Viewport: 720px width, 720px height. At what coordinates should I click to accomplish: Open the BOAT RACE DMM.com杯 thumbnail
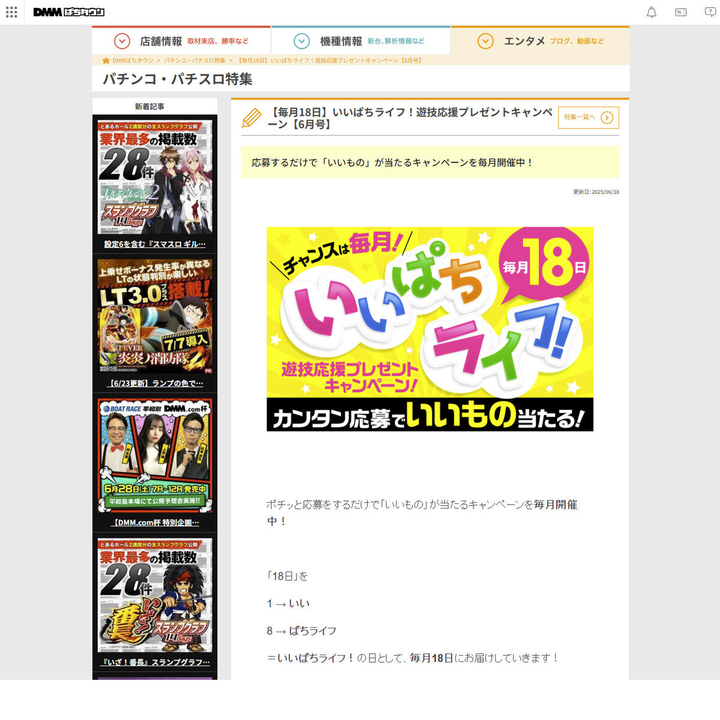[155, 456]
